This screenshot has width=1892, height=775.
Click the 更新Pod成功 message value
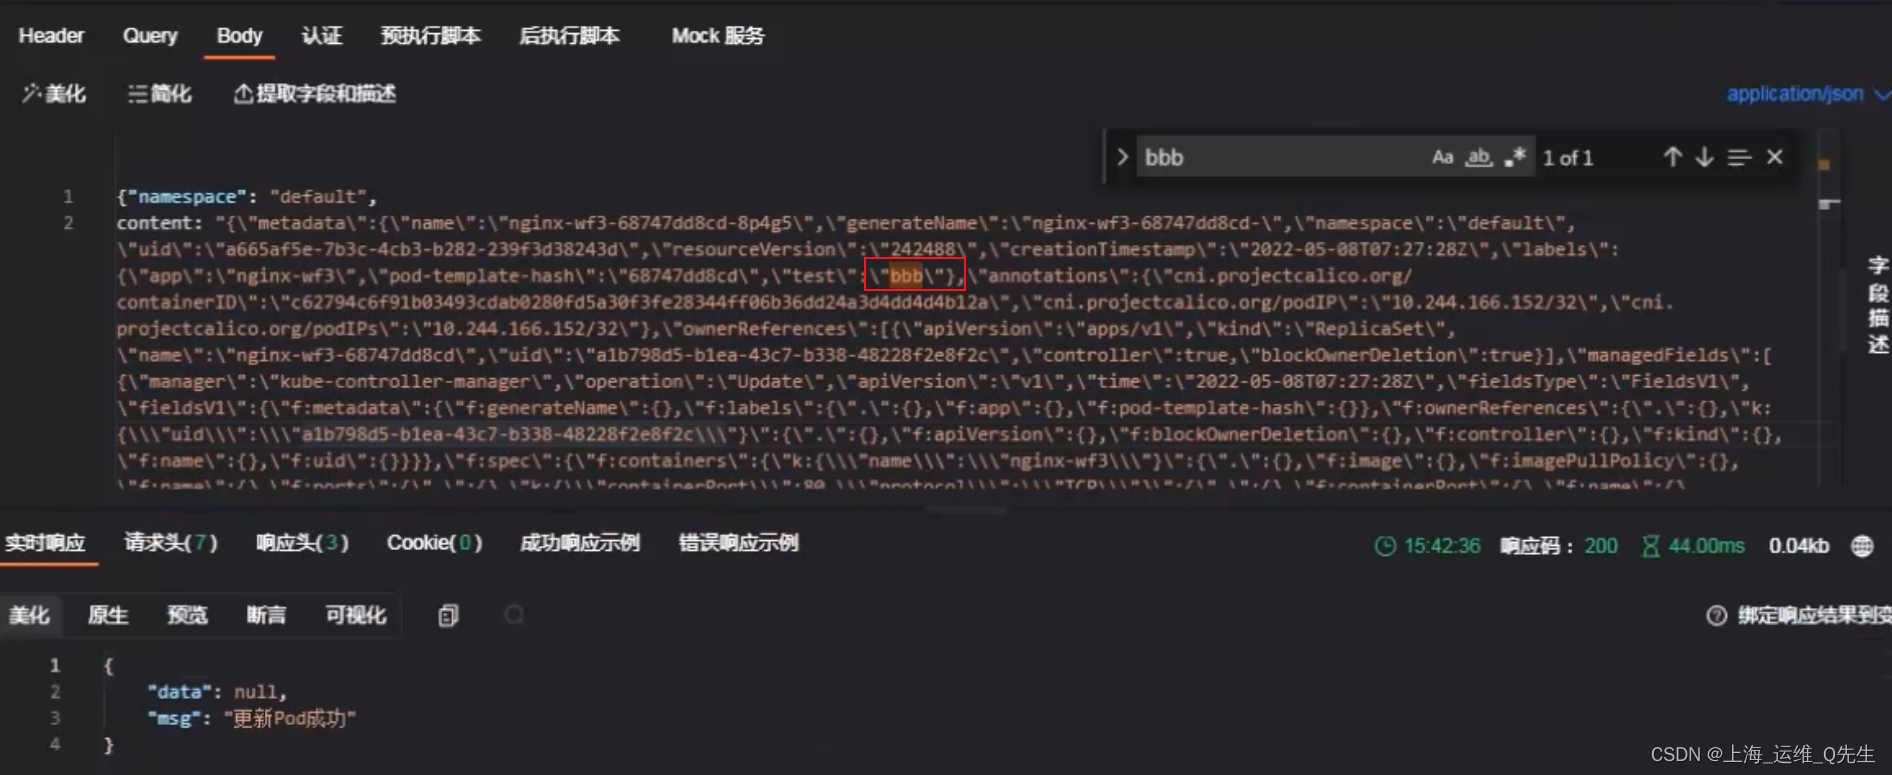click(290, 719)
